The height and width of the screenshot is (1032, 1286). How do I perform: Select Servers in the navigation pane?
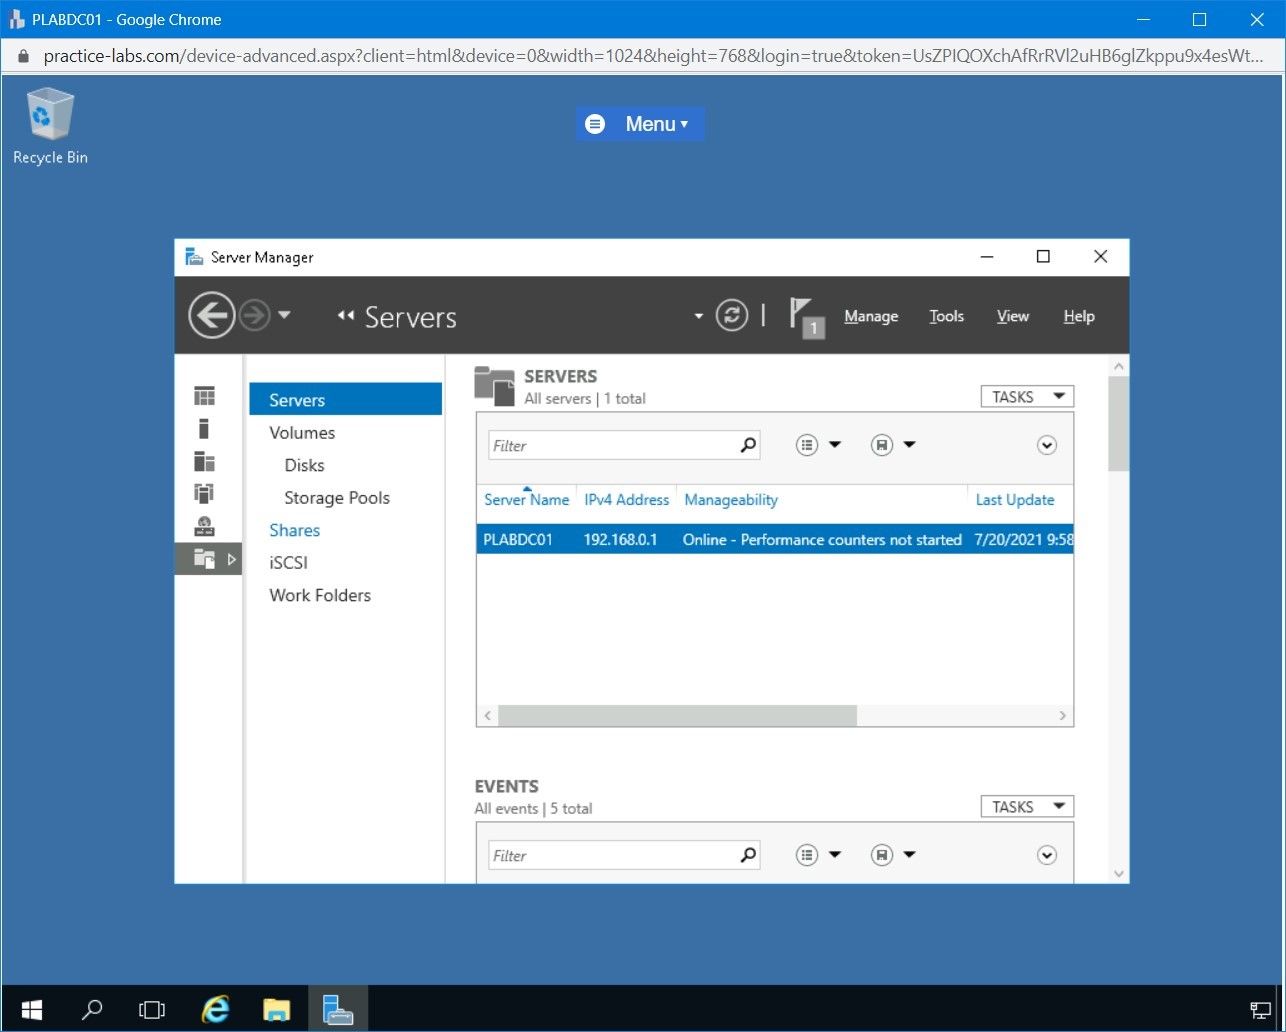[x=345, y=400]
